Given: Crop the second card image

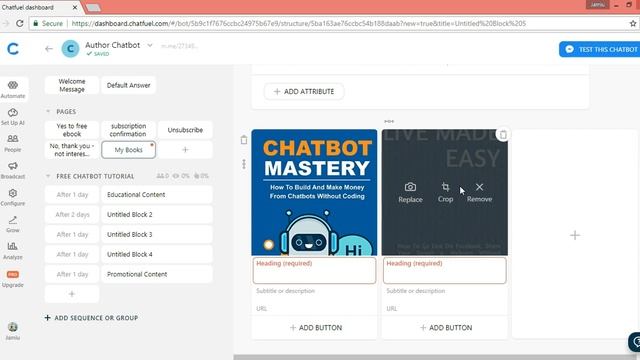Looking at the screenshot, I should [445, 193].
